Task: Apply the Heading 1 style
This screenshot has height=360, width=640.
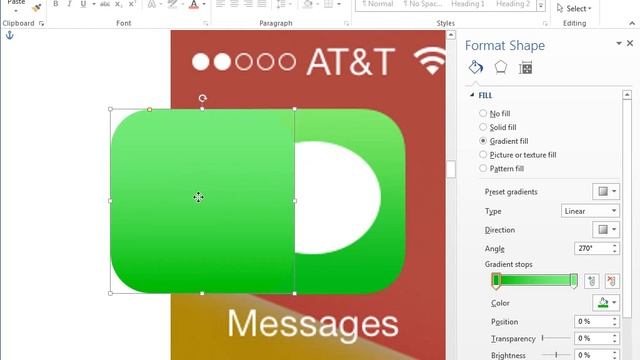Action: click(x=468, y=4)
